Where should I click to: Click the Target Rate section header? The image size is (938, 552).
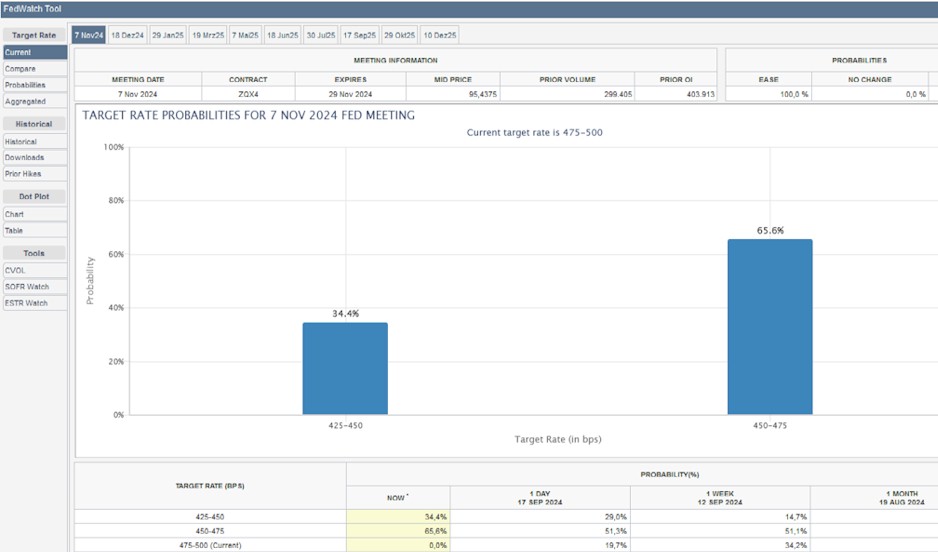[34, 35]
